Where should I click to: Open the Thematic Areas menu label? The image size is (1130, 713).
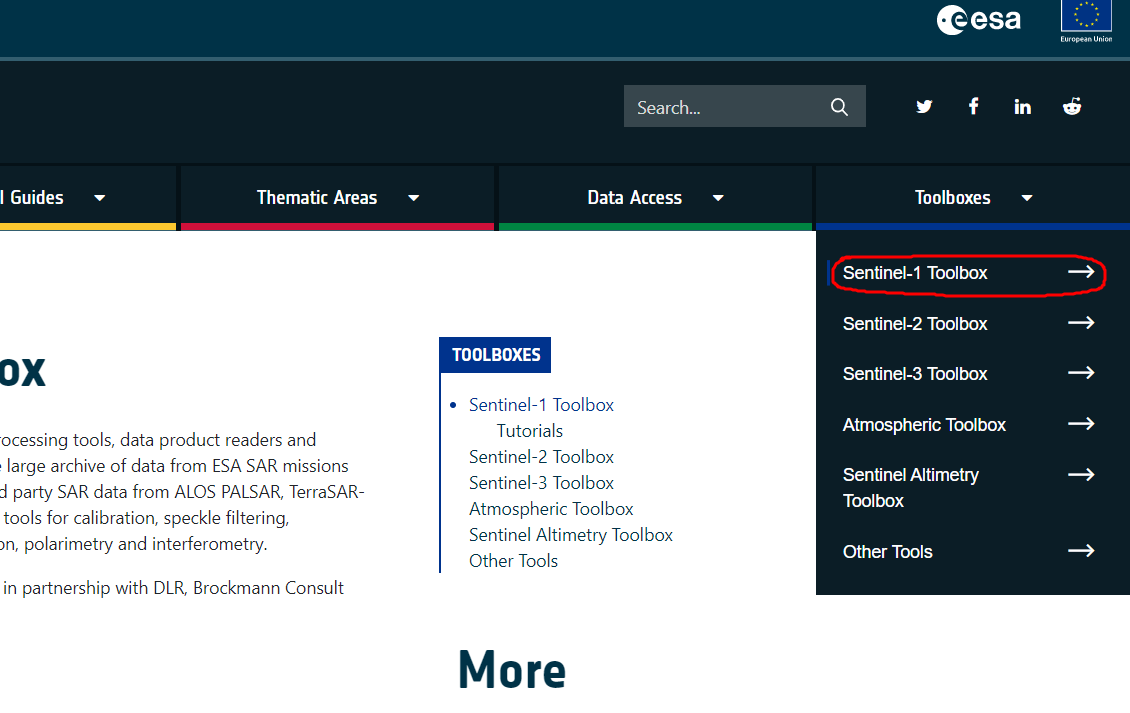(x=317, y=198)
